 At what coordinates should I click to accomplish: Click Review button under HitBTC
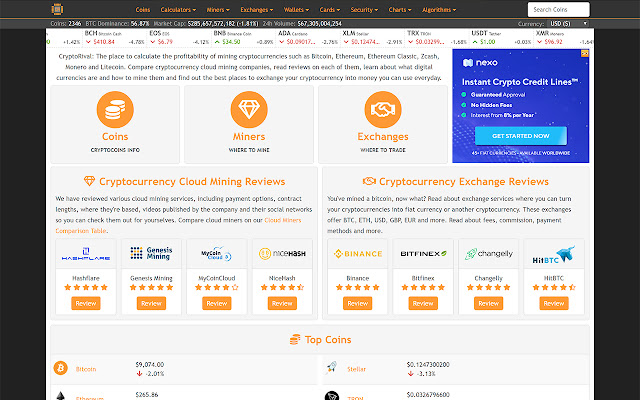[554, 303]
